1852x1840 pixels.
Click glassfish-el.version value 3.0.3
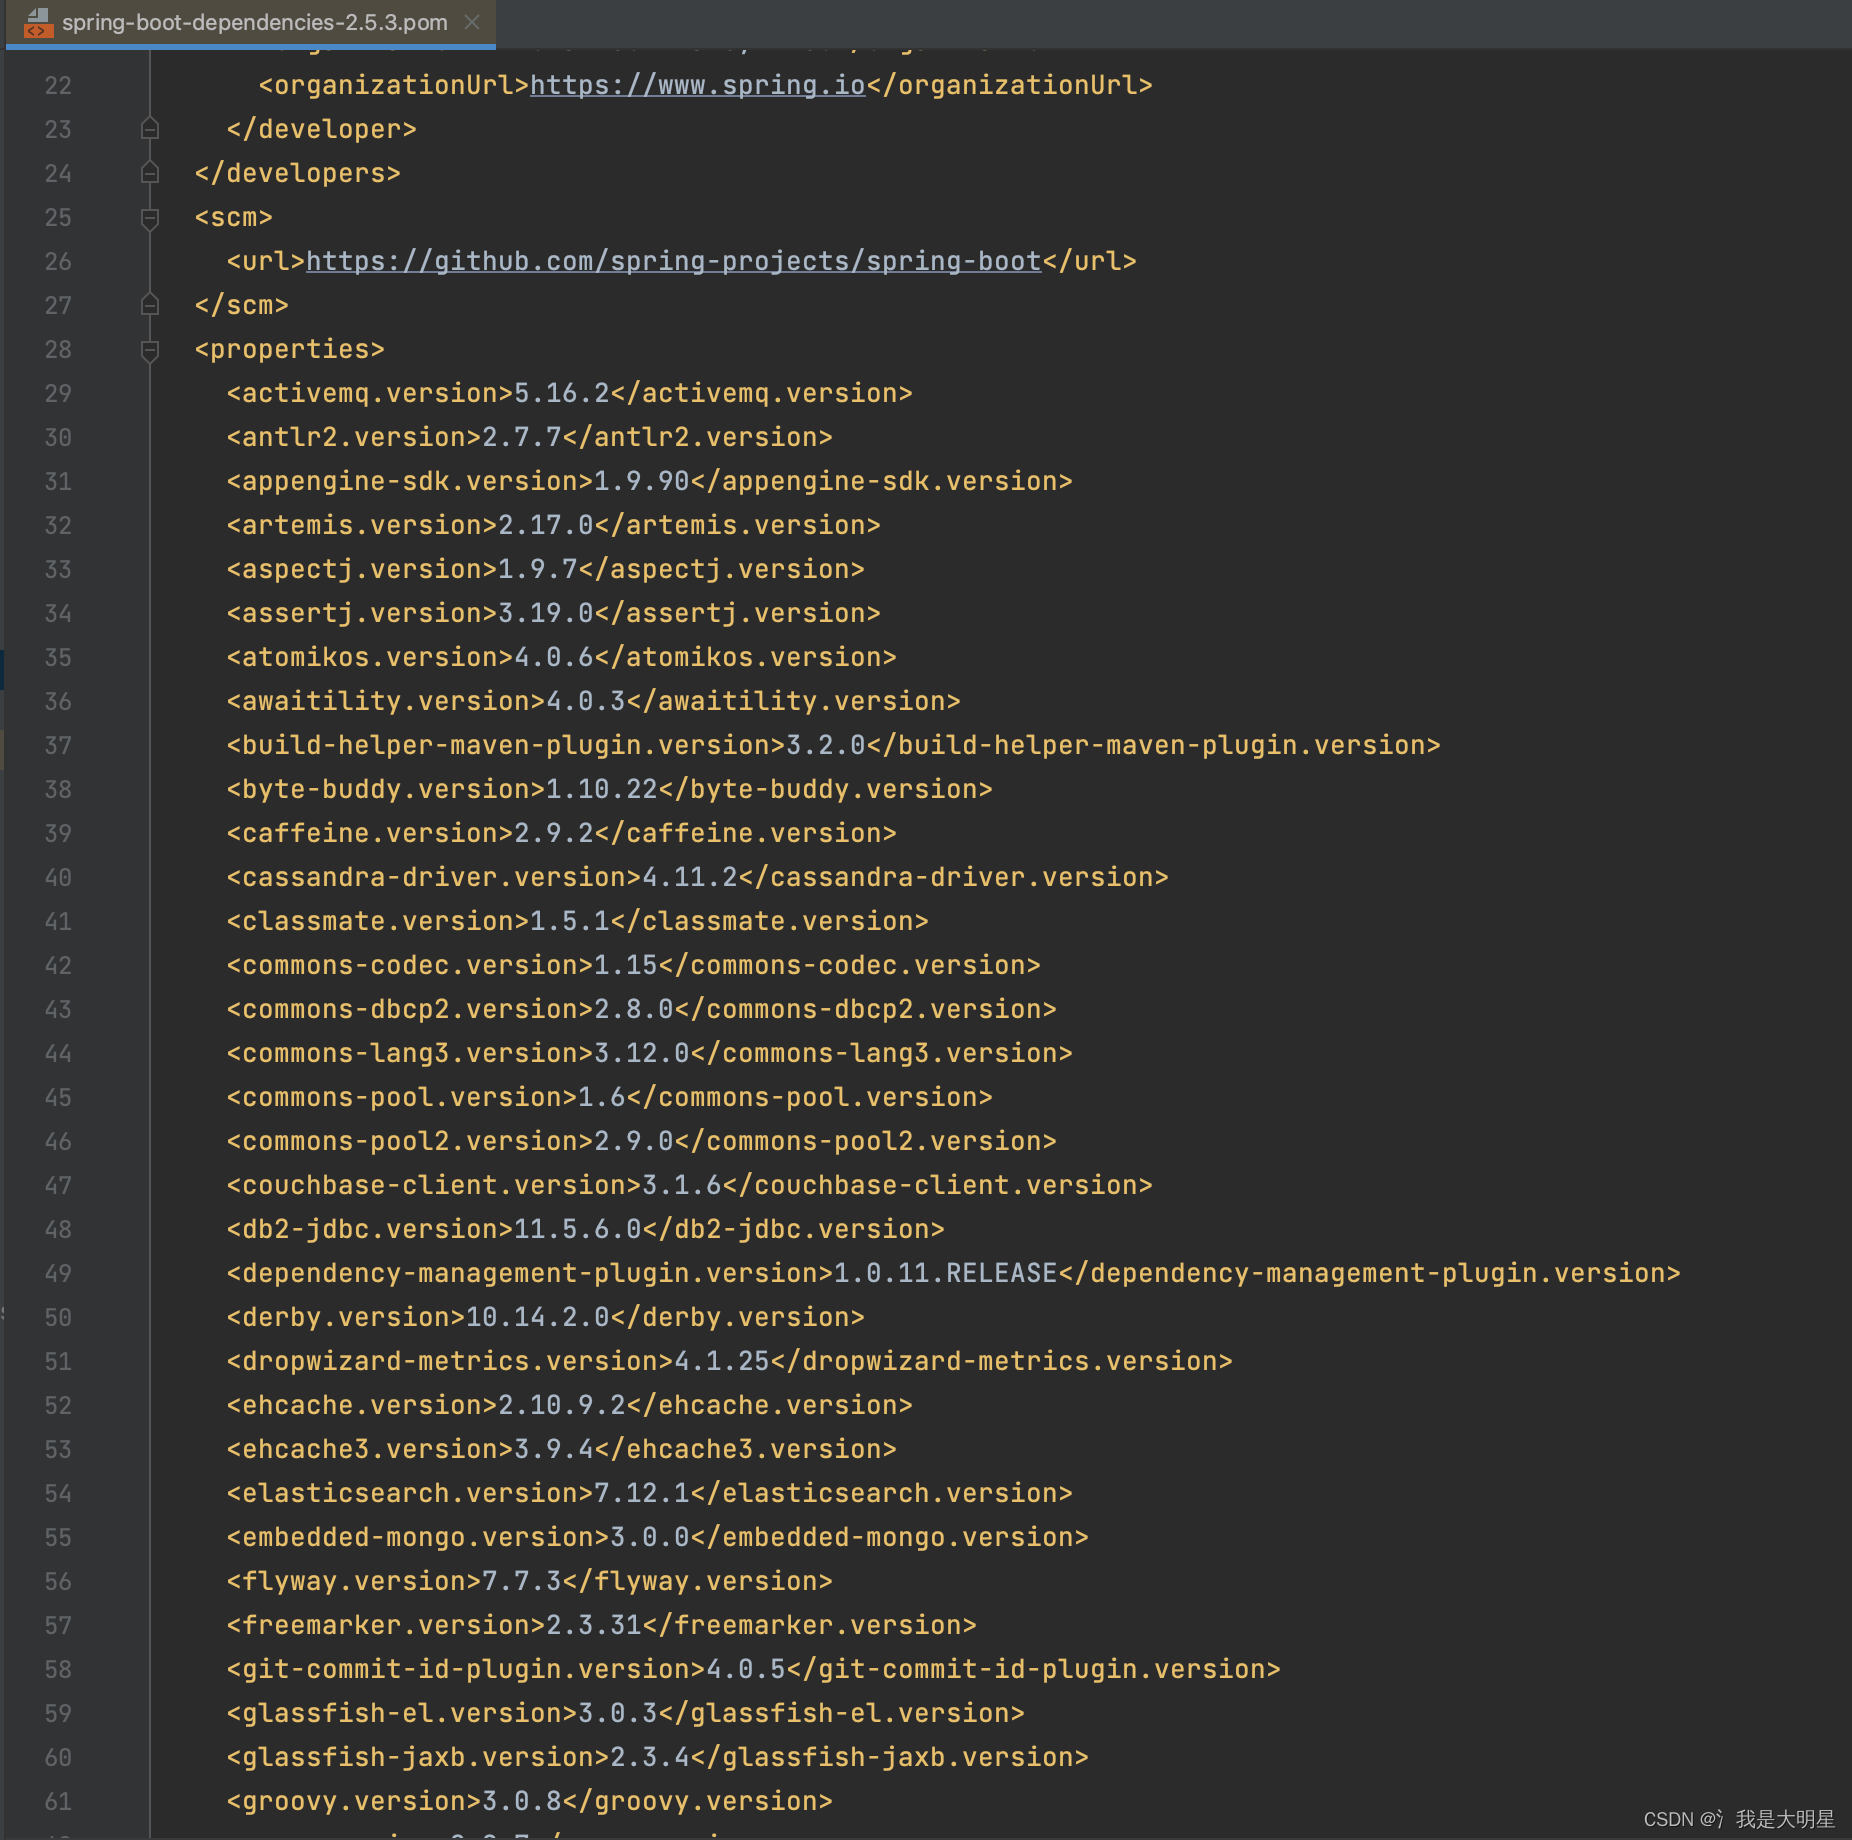[618, 1713]
